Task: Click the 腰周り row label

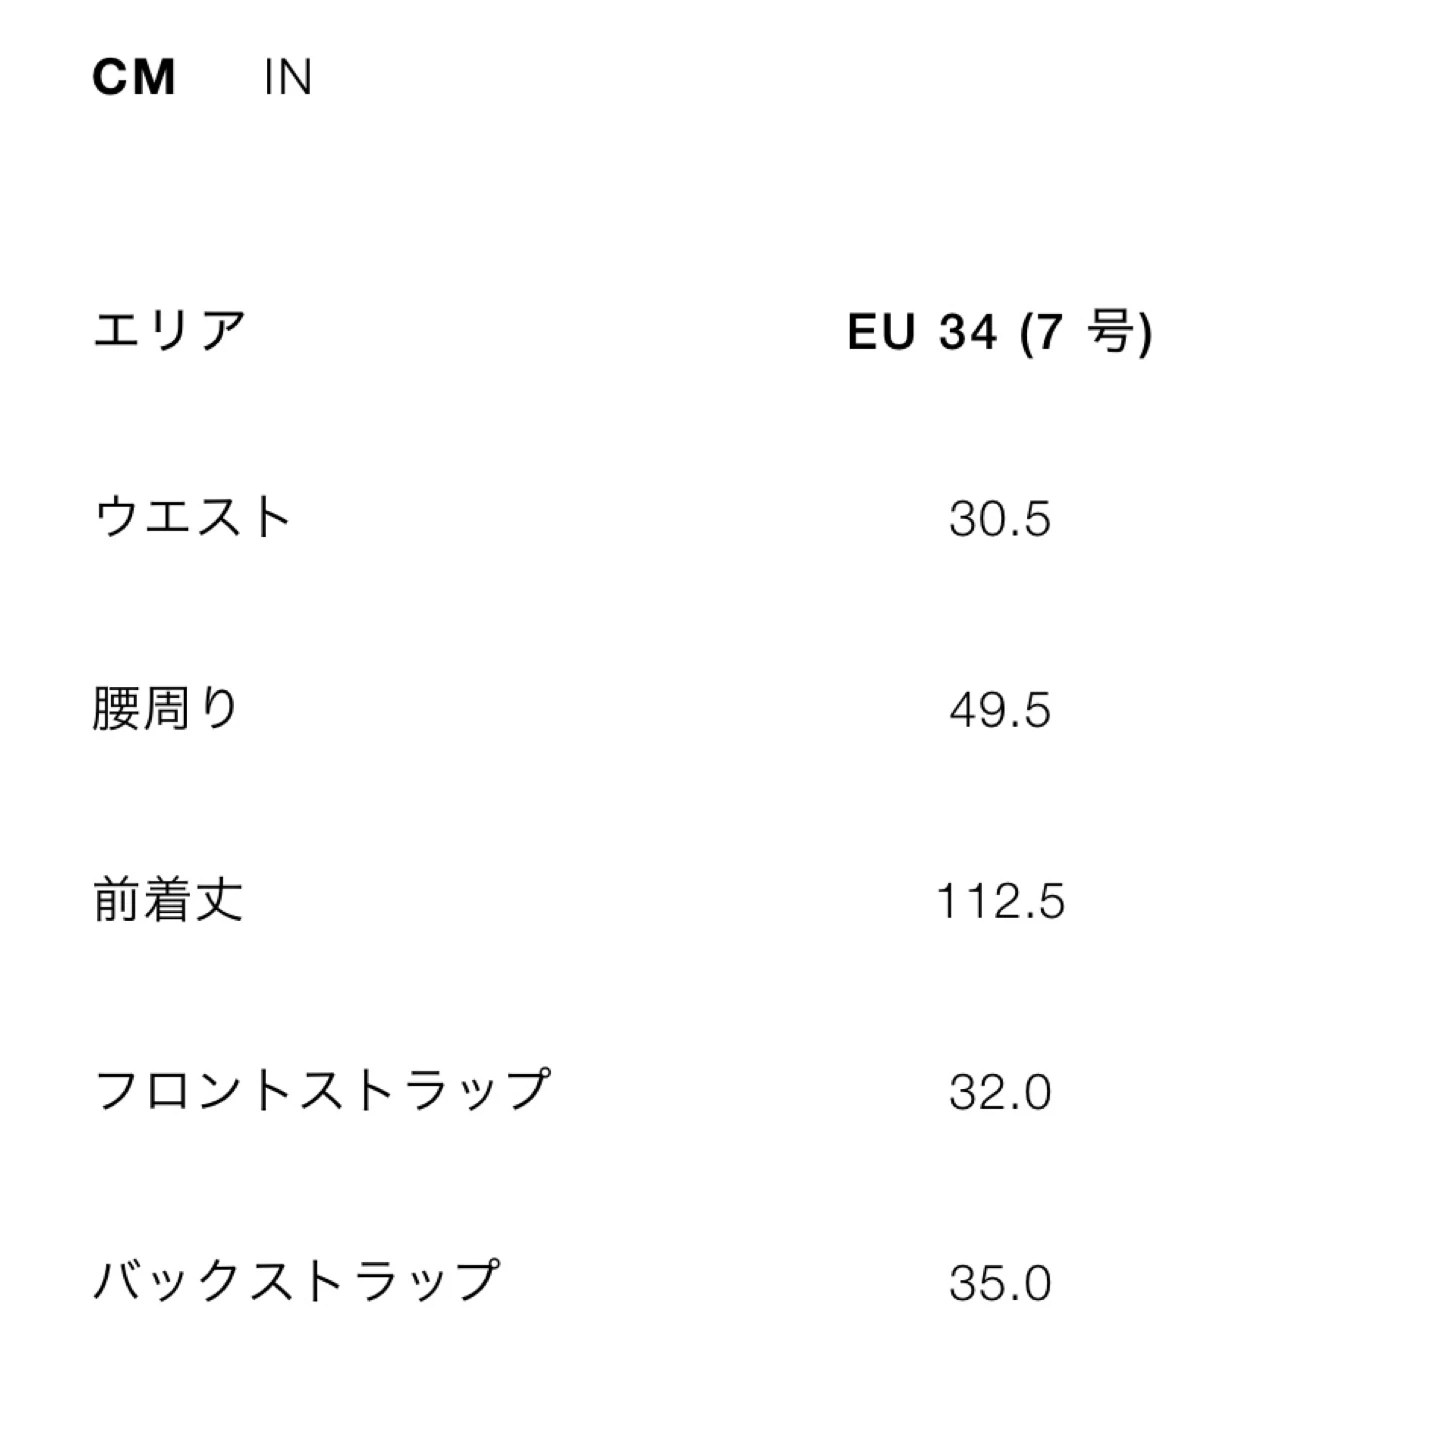Action: tap(166, 709)
